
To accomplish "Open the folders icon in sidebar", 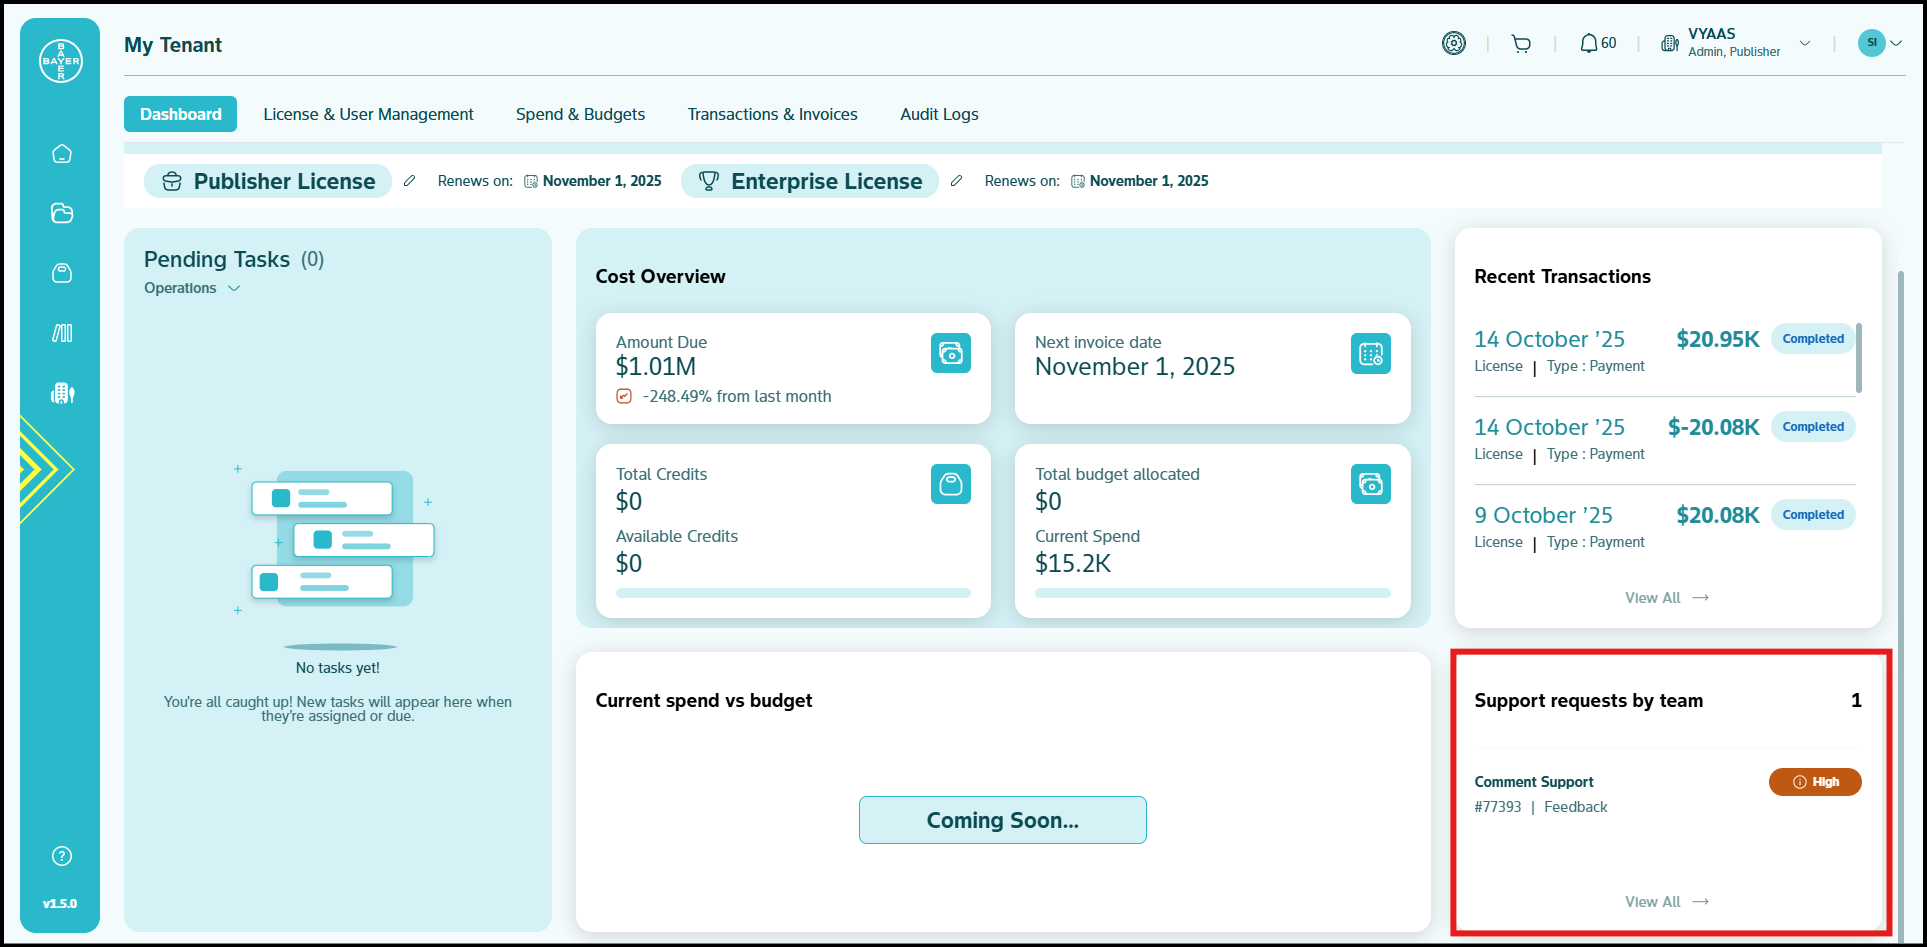I will pyautogui.click(x=62, y=213).
